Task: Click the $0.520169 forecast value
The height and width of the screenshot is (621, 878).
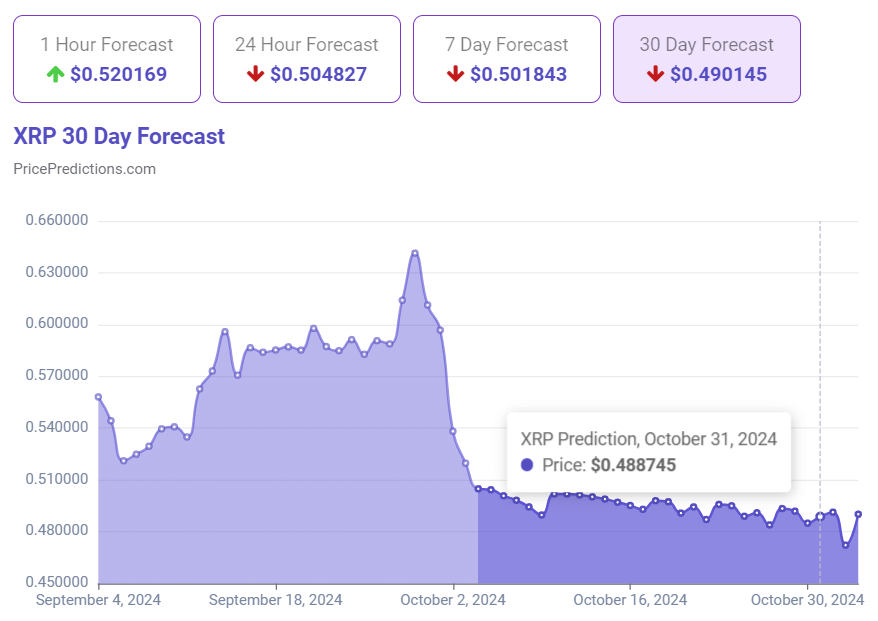Action: click(119, 74)
